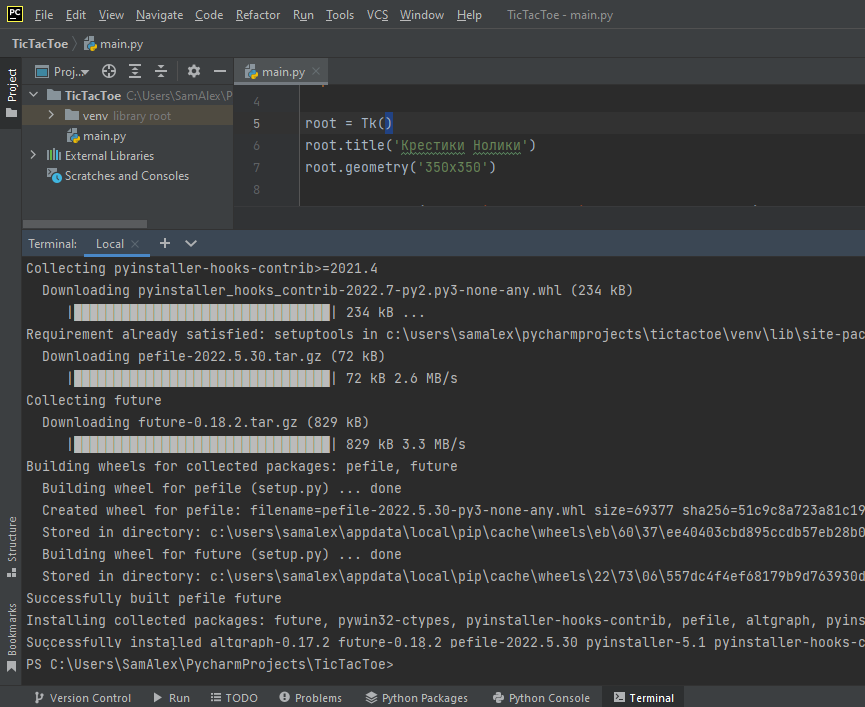This screenshot has width=865, height=707.
Task: Click the 72 kB download progress bar
Action: tap(202, 378)
